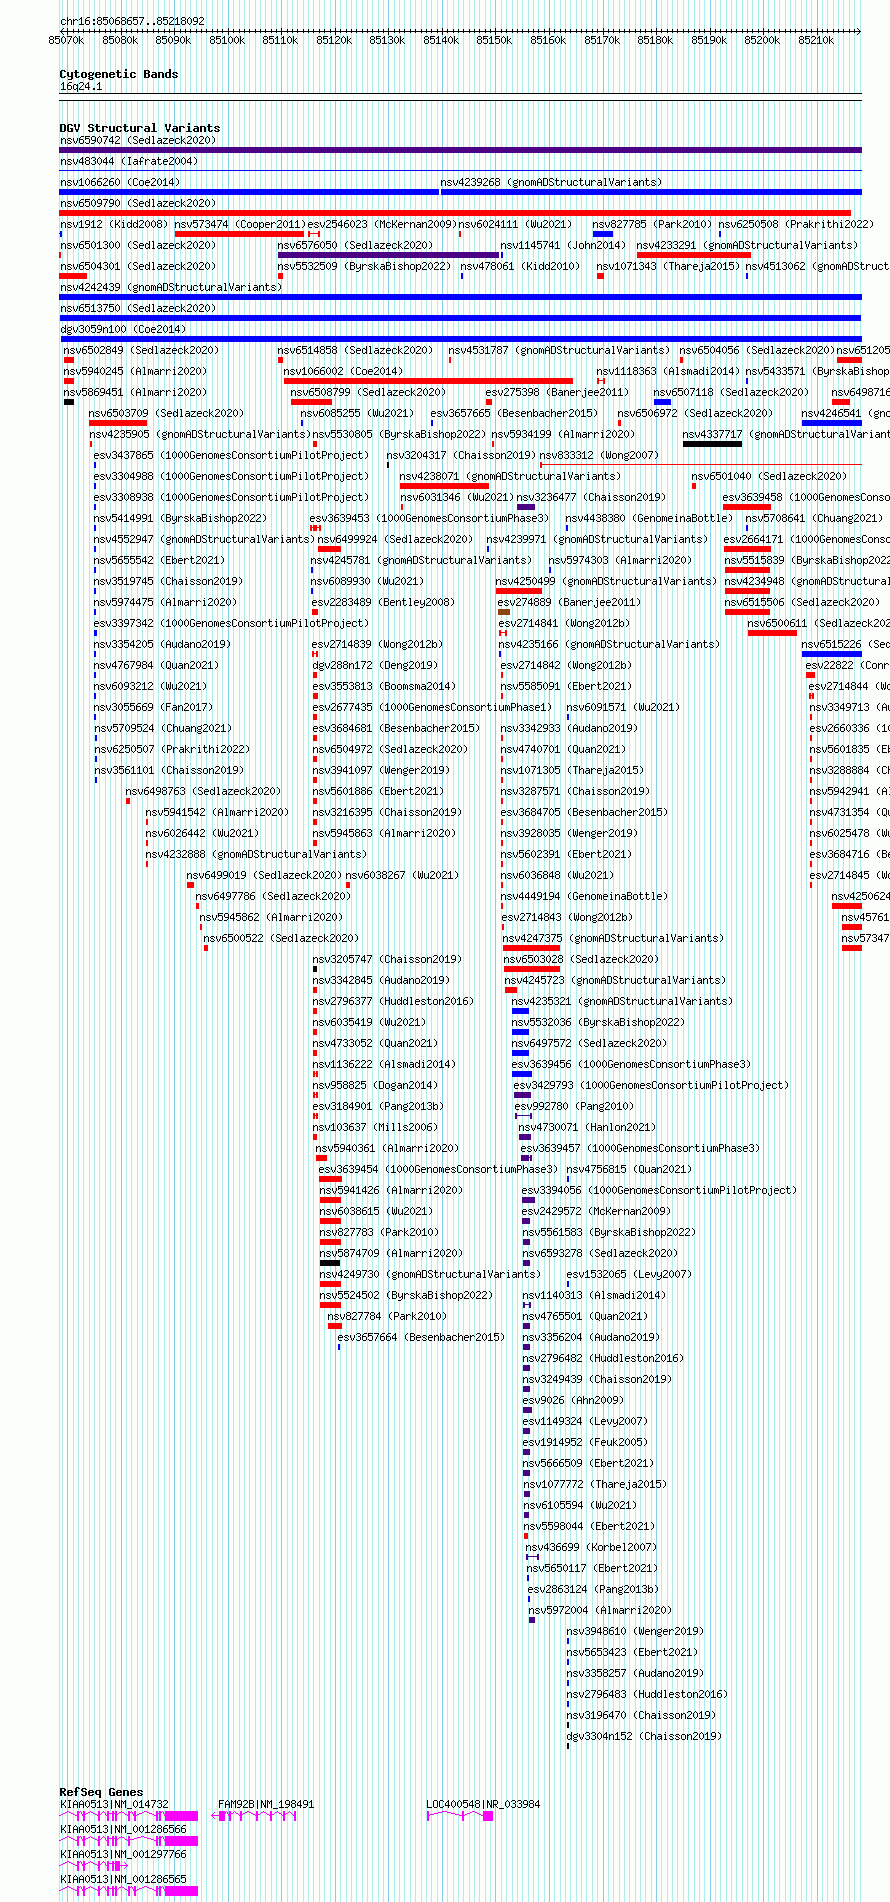The image size is (890, 1902).
Task: Click the 85150k ruler tick label
Action: (494, 41)
